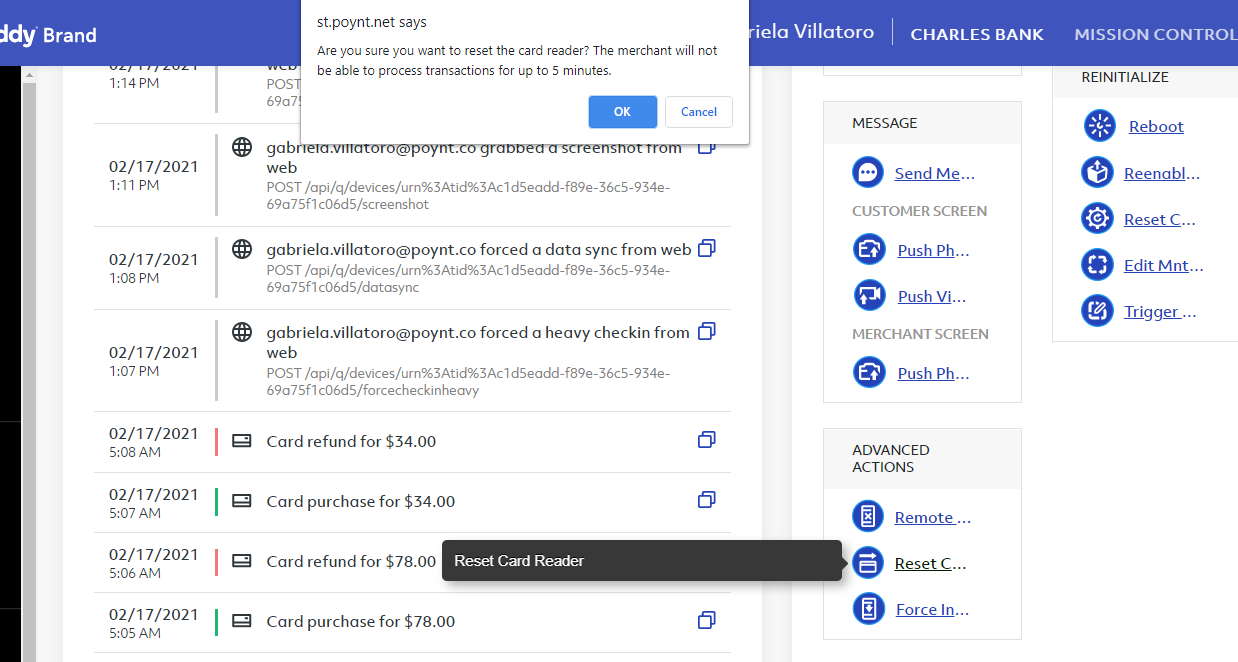This screenshot has width=1238, height=662.
Task: Select the Reset Card Reader icon
Action: (868, 563)
